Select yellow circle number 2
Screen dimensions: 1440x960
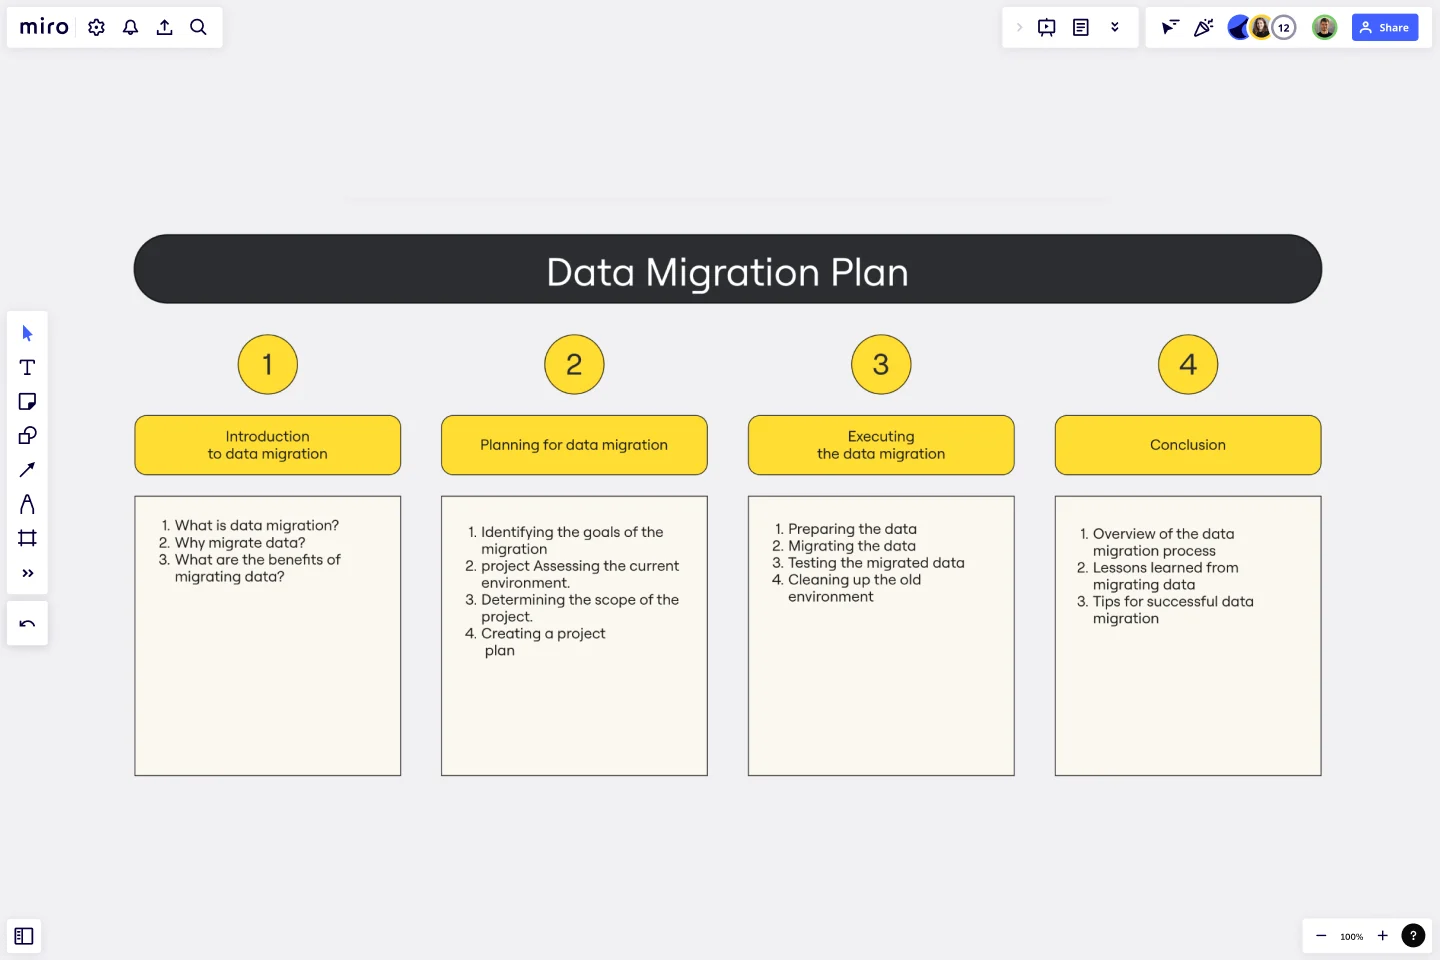point(574,364)
